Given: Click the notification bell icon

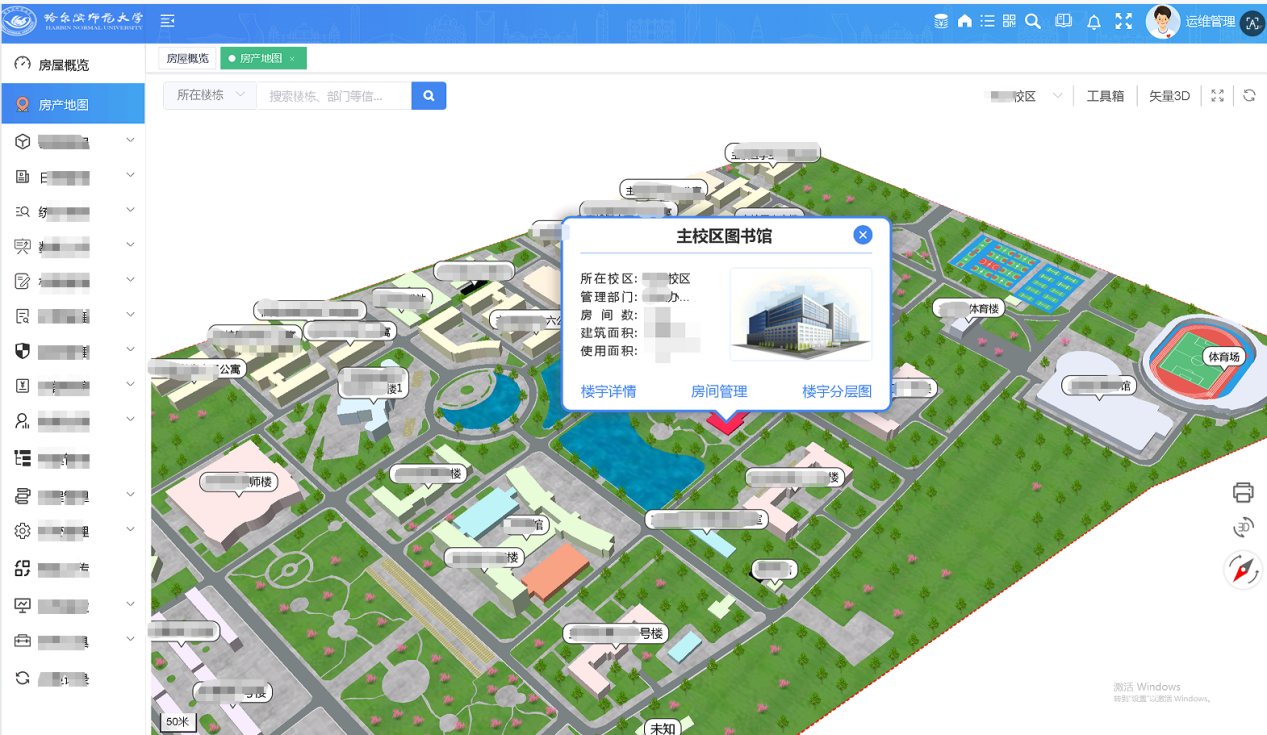Looking at the screenshot, I should click(x=1094, y=22).
